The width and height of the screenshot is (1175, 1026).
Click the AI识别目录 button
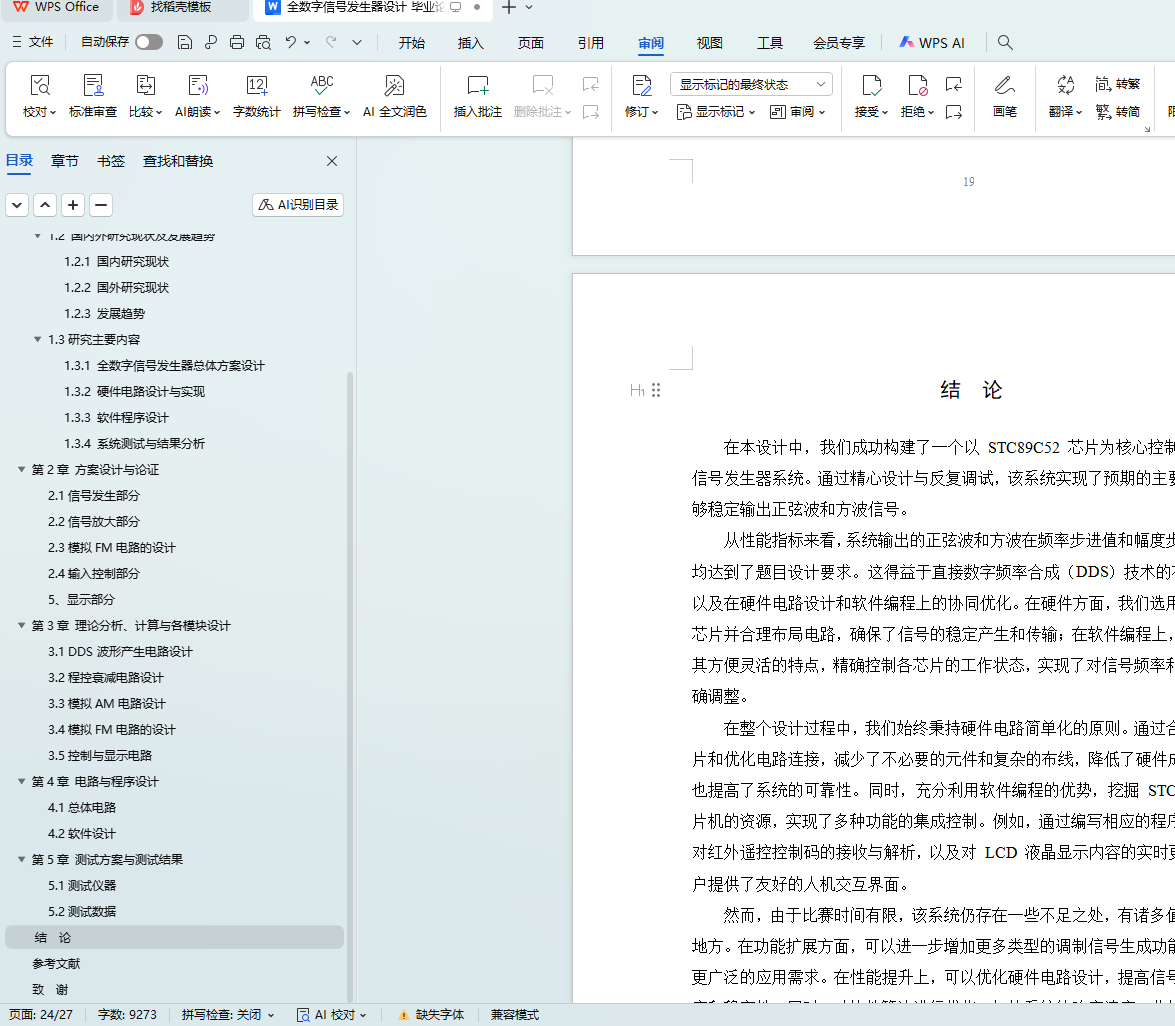point(299,205)
